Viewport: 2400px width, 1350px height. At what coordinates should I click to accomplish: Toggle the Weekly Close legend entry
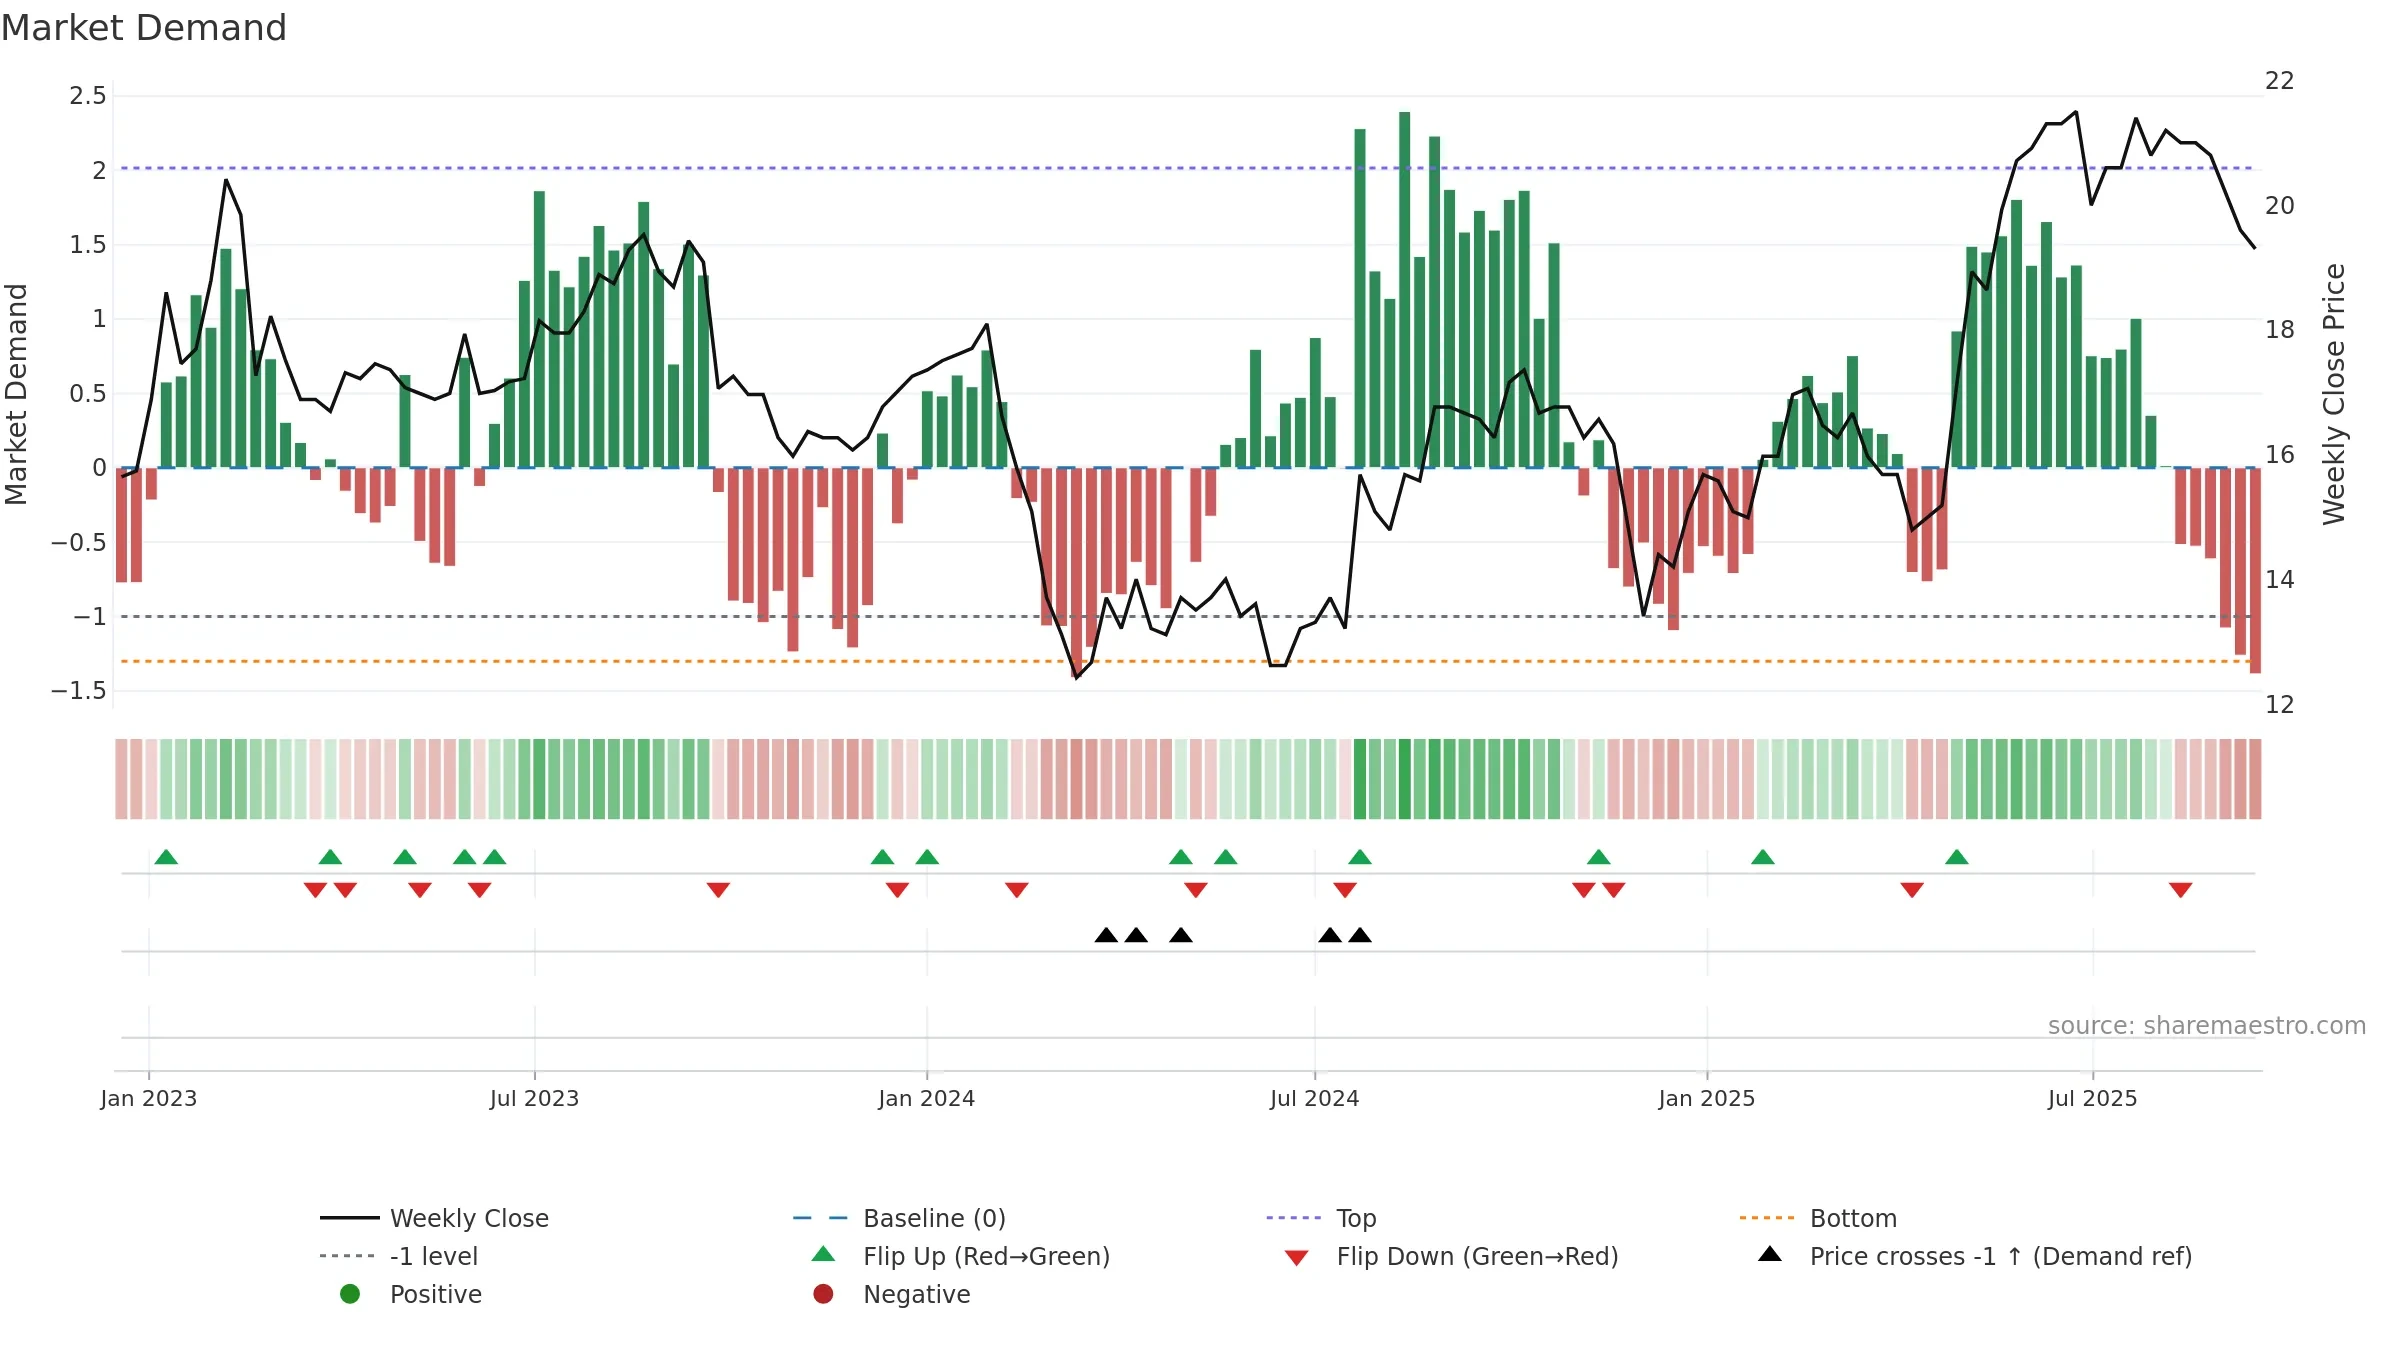[x=434, y=1218]
